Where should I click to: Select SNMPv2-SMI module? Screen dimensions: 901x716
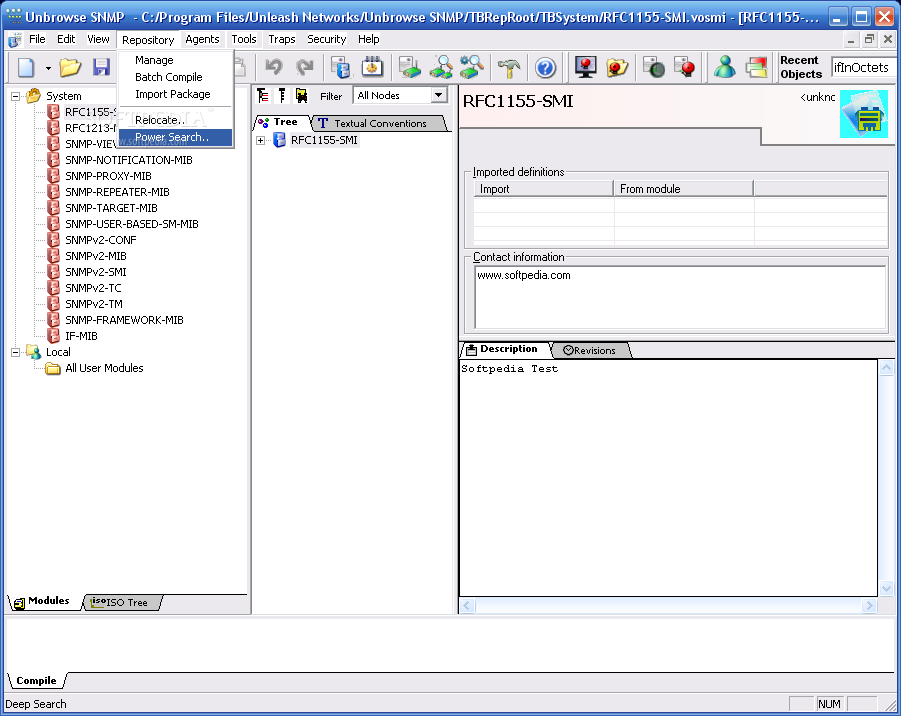tap(95, 273)
